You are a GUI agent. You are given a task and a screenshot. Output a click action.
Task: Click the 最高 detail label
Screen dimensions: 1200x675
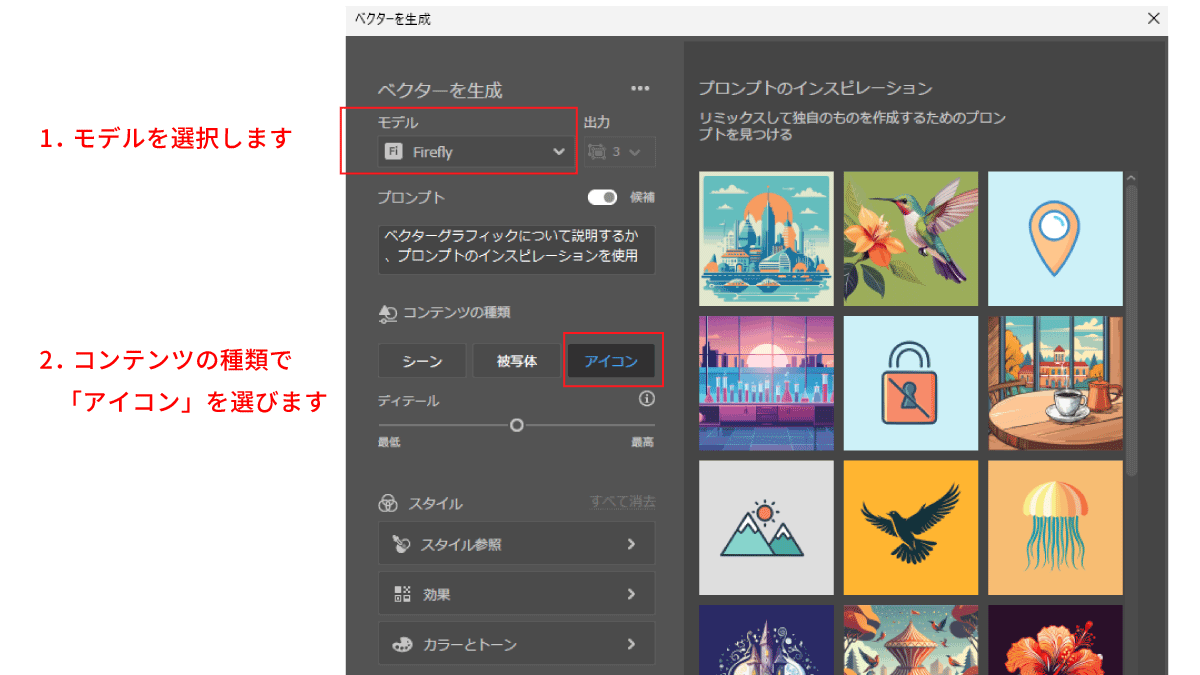(x=642, y=442)
